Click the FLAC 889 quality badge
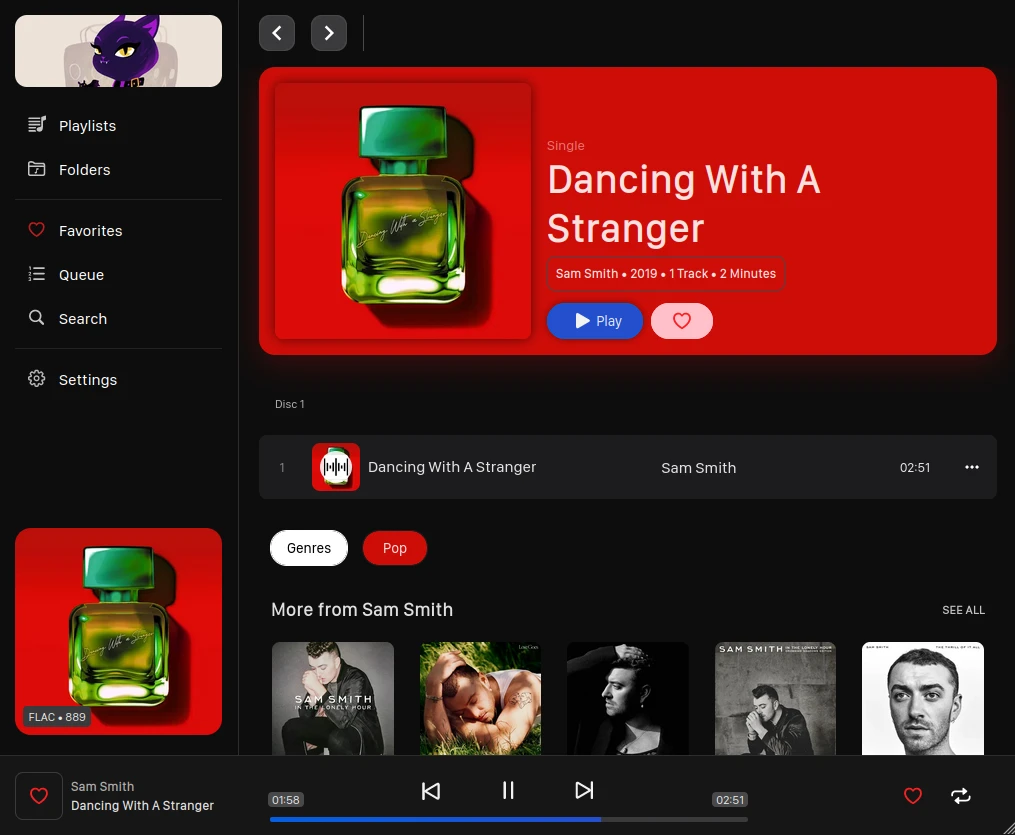 57,717
